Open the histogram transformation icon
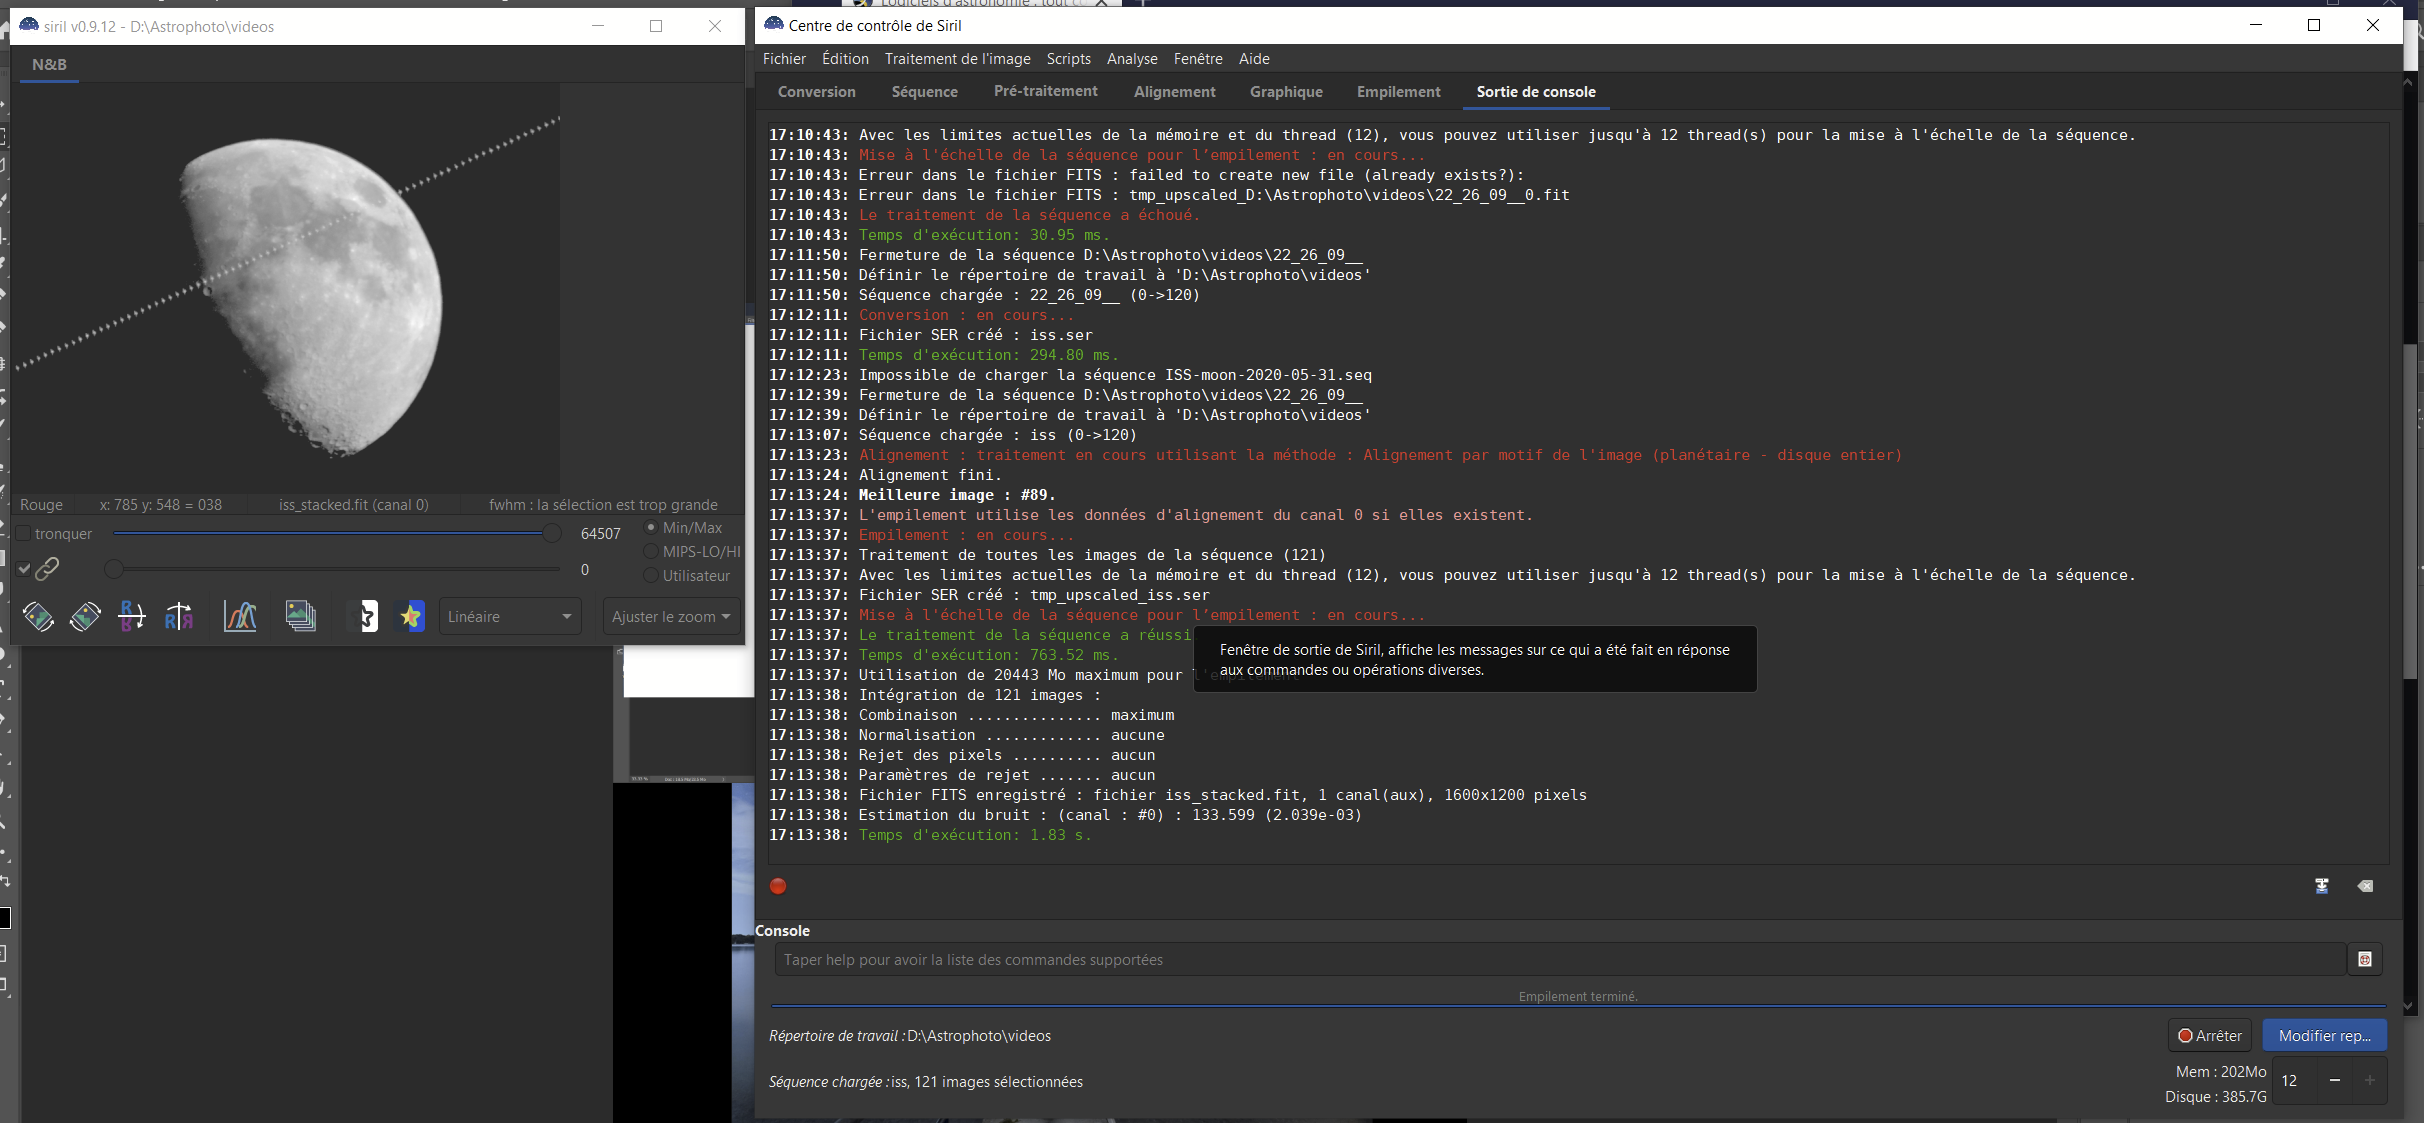 [x=240, y=616]
